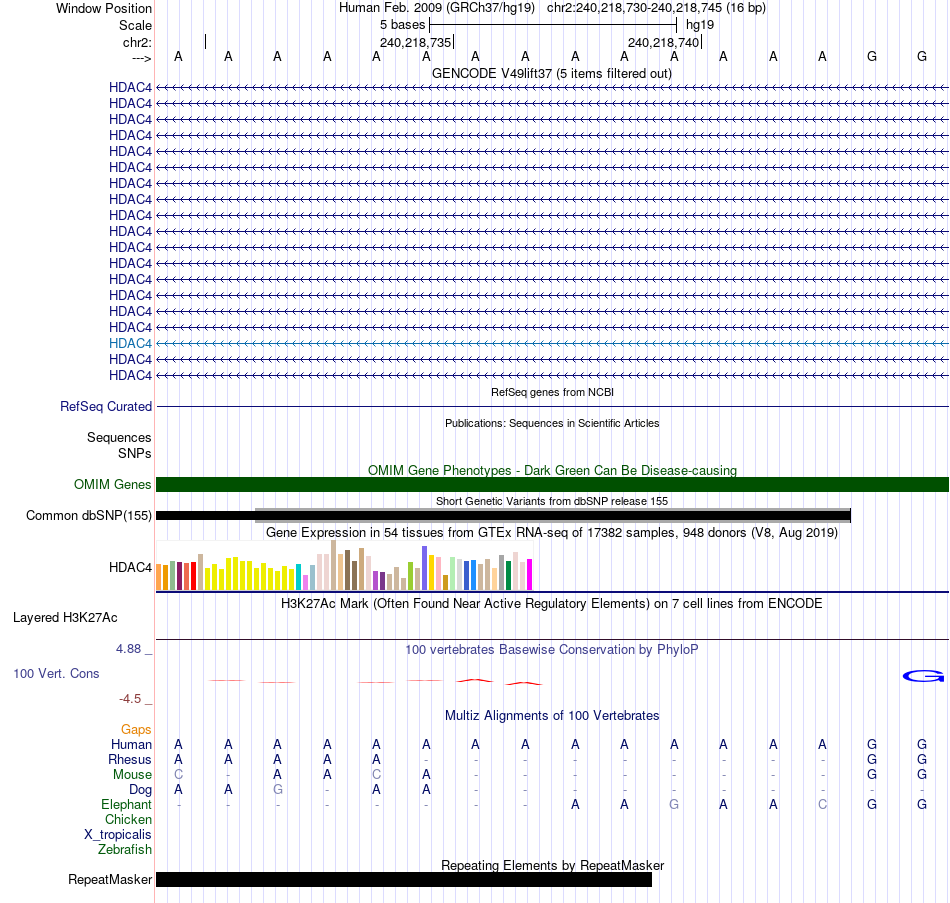The height and width of the screenshot is (903, 950).
Task: Click '100 vertebrates Basewise Conservation by PhyloP' title
Action: (552, 650)
